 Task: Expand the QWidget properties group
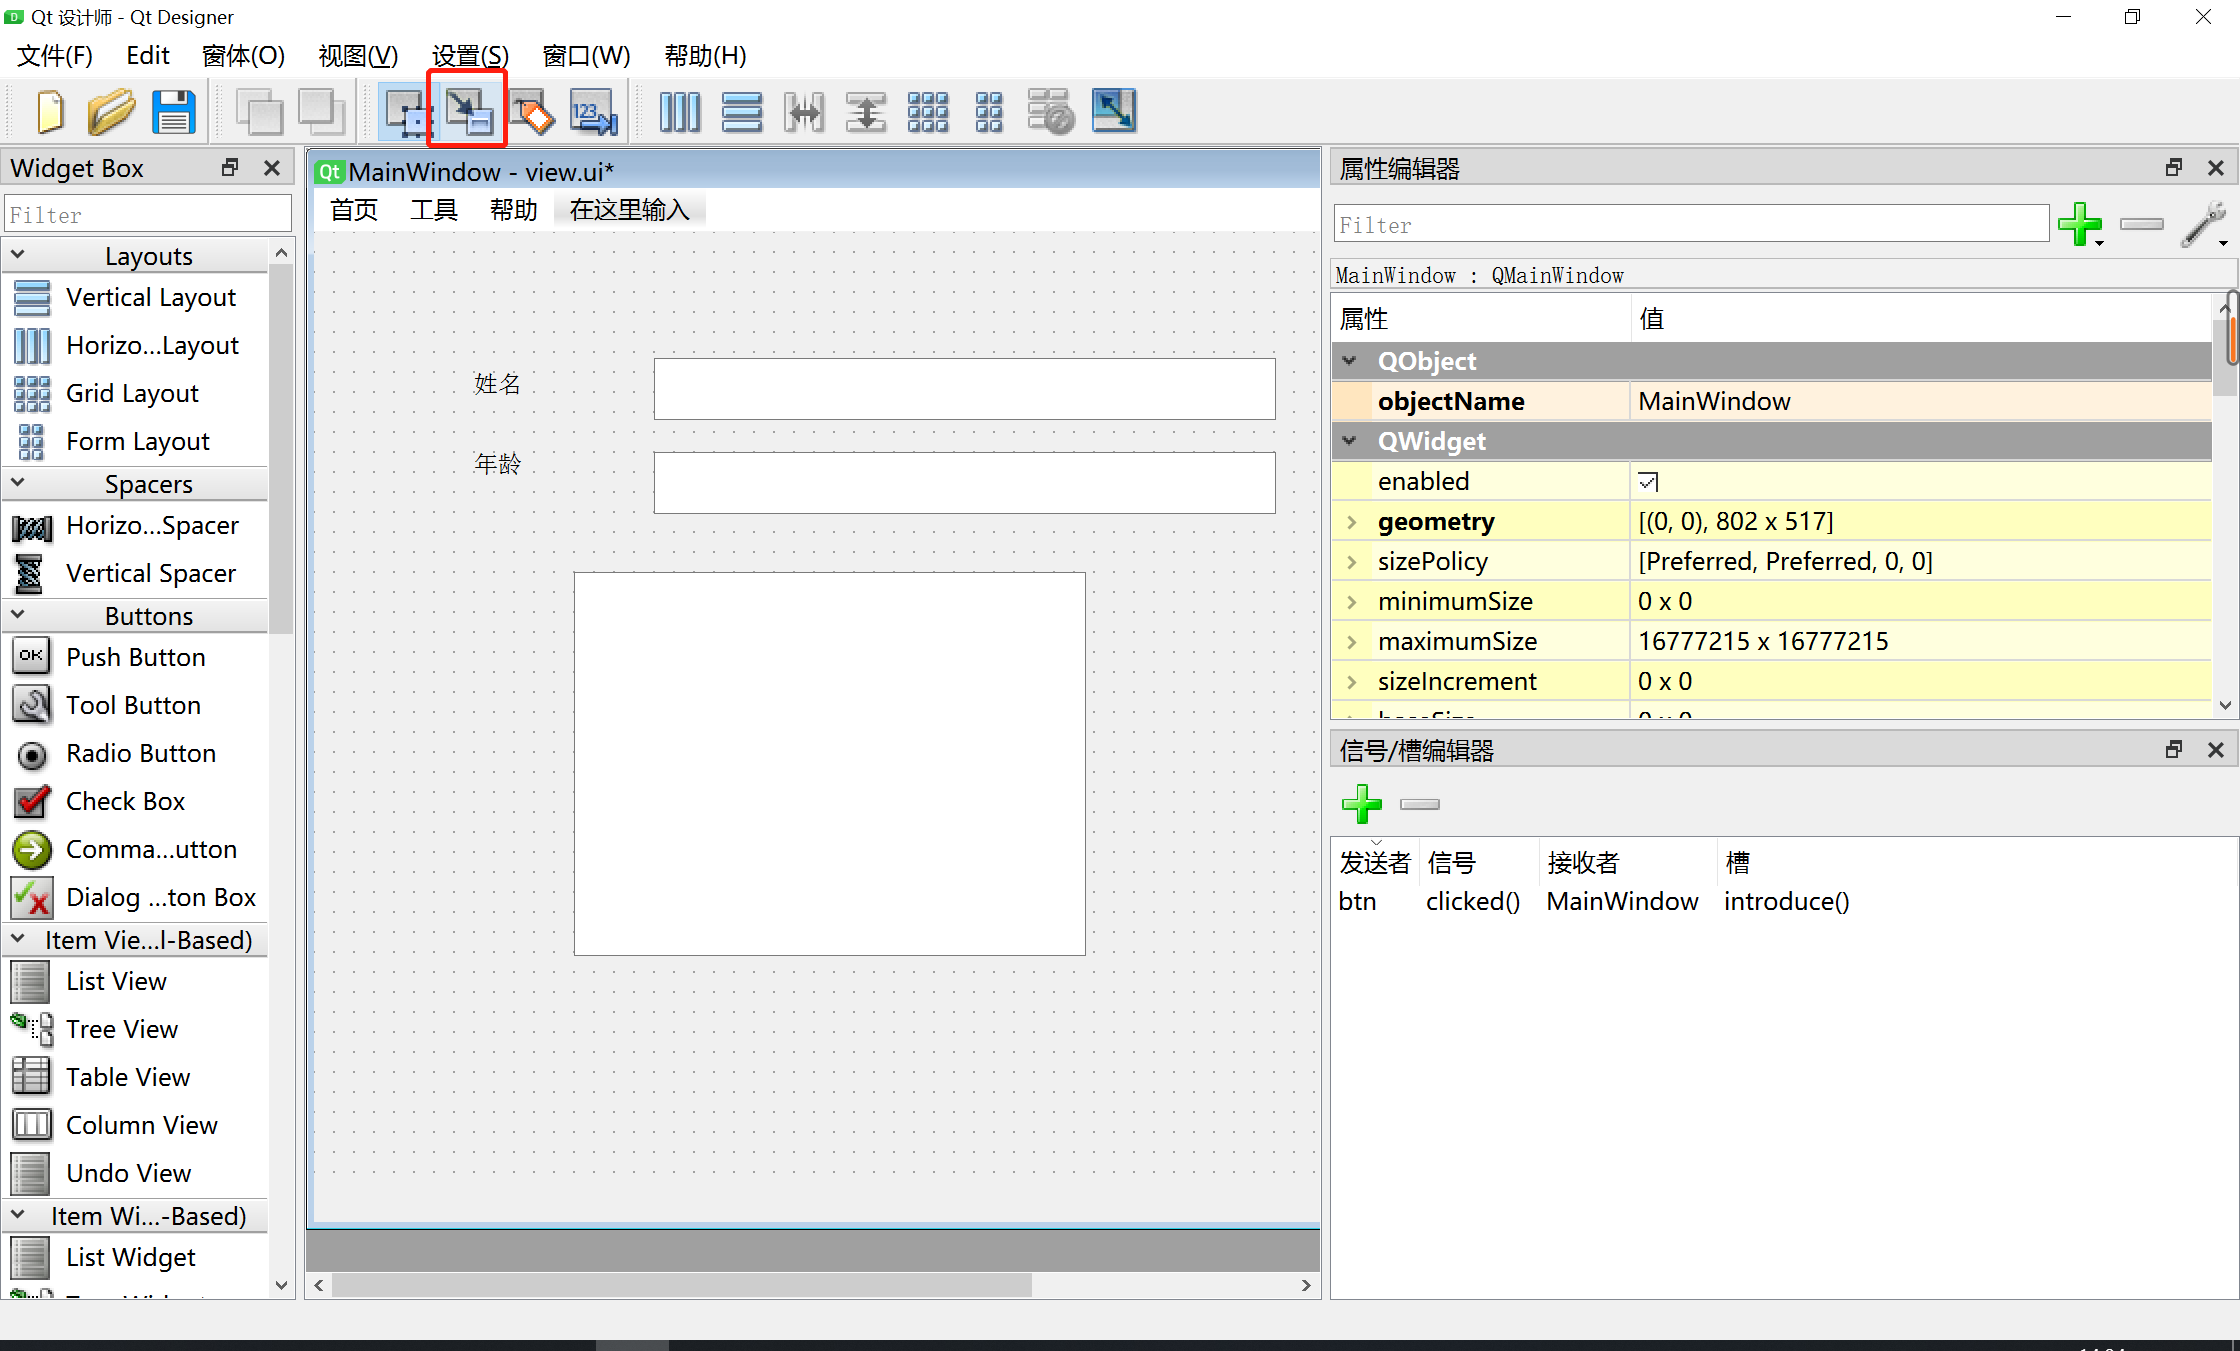tap(1349, 440)
